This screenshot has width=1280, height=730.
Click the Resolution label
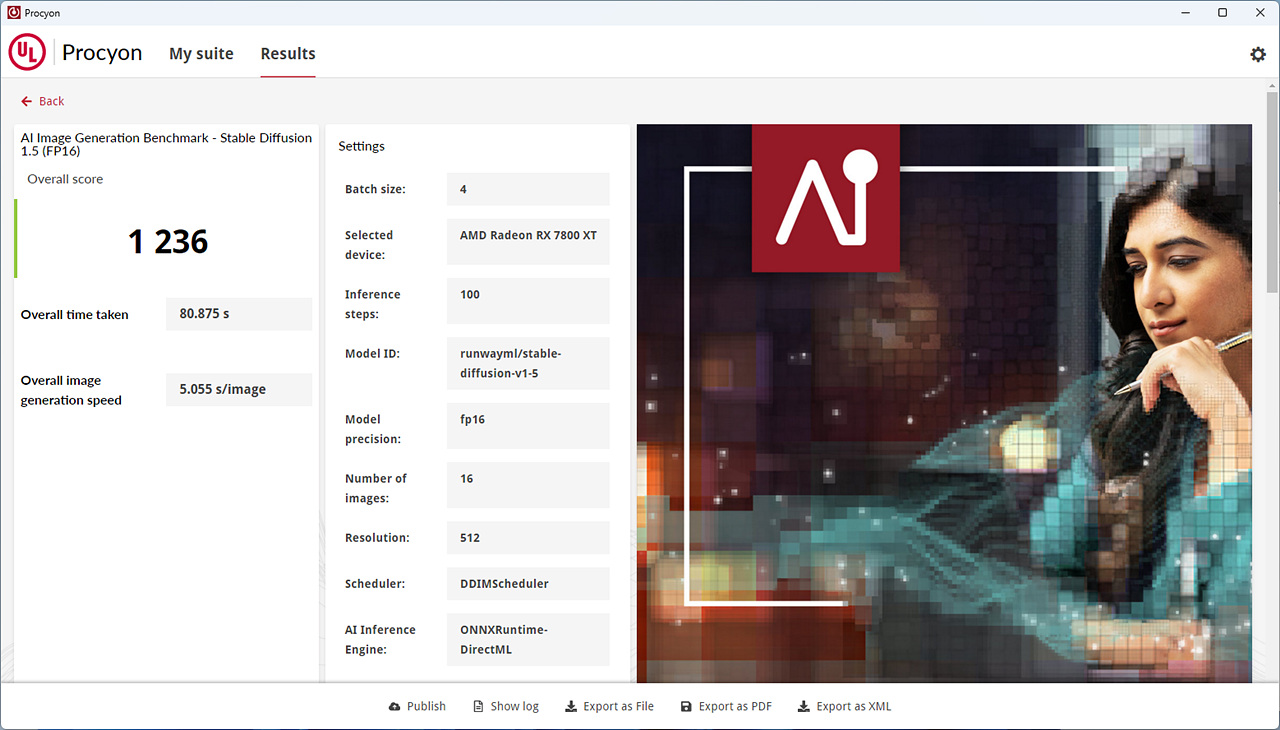377,538
